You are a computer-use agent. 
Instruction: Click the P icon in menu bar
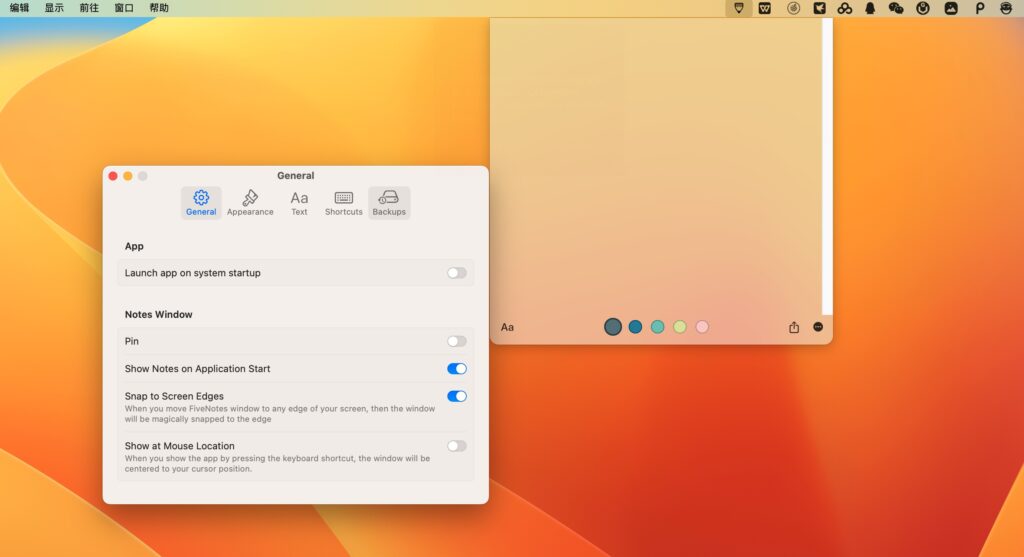980,8
